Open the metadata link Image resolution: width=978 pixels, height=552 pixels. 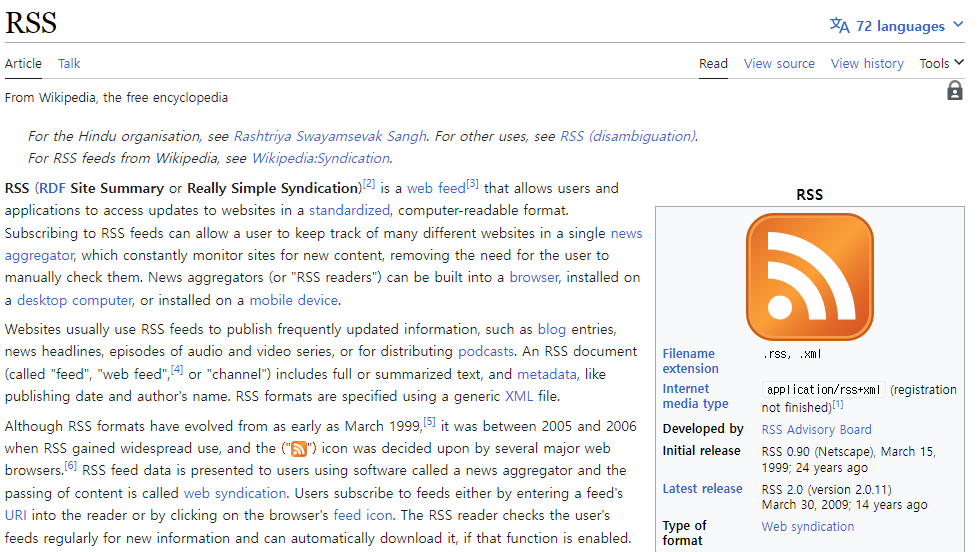click(547, 374)
